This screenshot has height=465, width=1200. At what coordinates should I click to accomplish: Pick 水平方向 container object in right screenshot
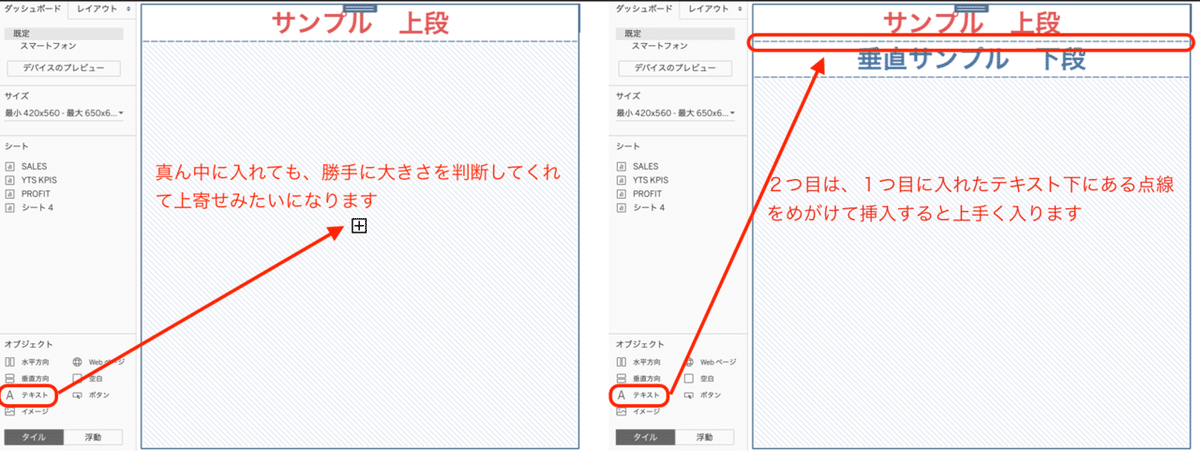(640, 362)
